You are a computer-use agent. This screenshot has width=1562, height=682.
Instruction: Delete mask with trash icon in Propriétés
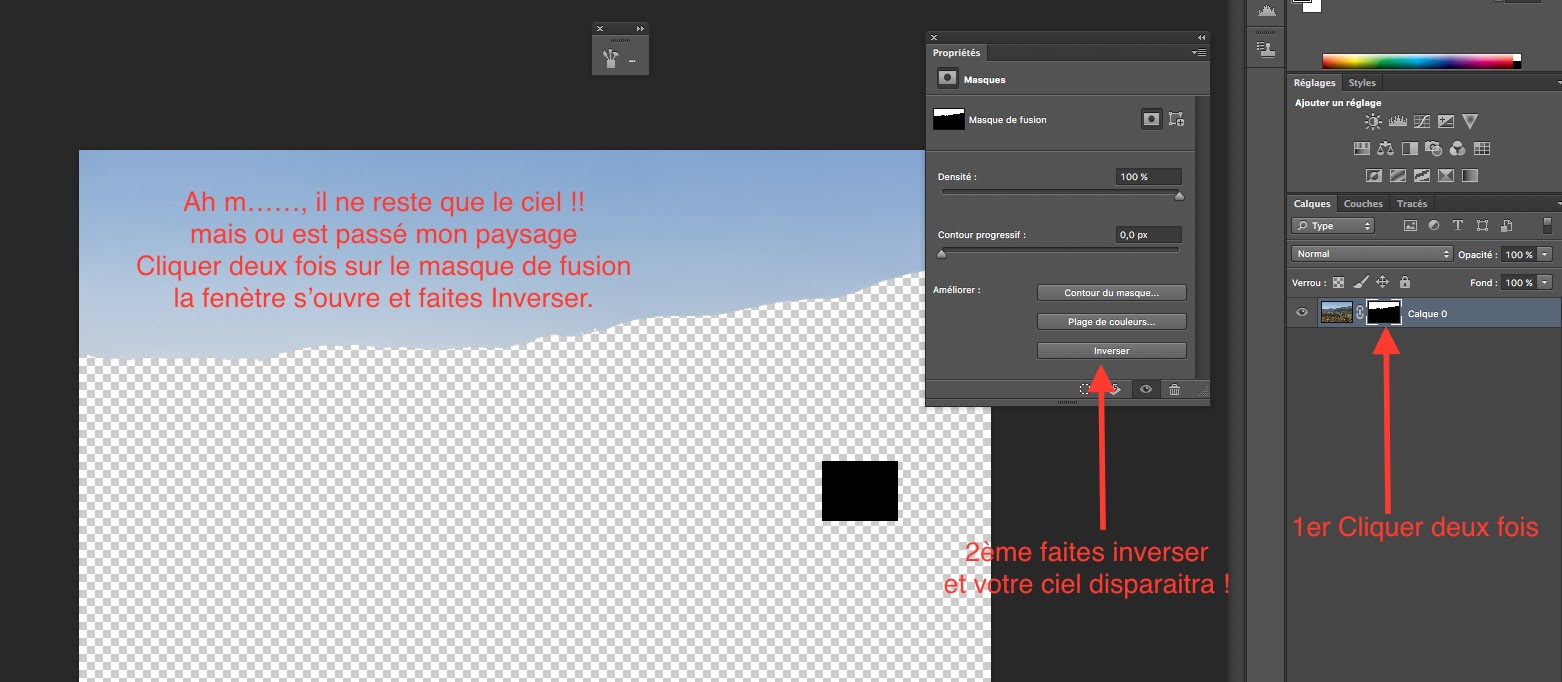pyautogui.click(x=1175, y=390)
